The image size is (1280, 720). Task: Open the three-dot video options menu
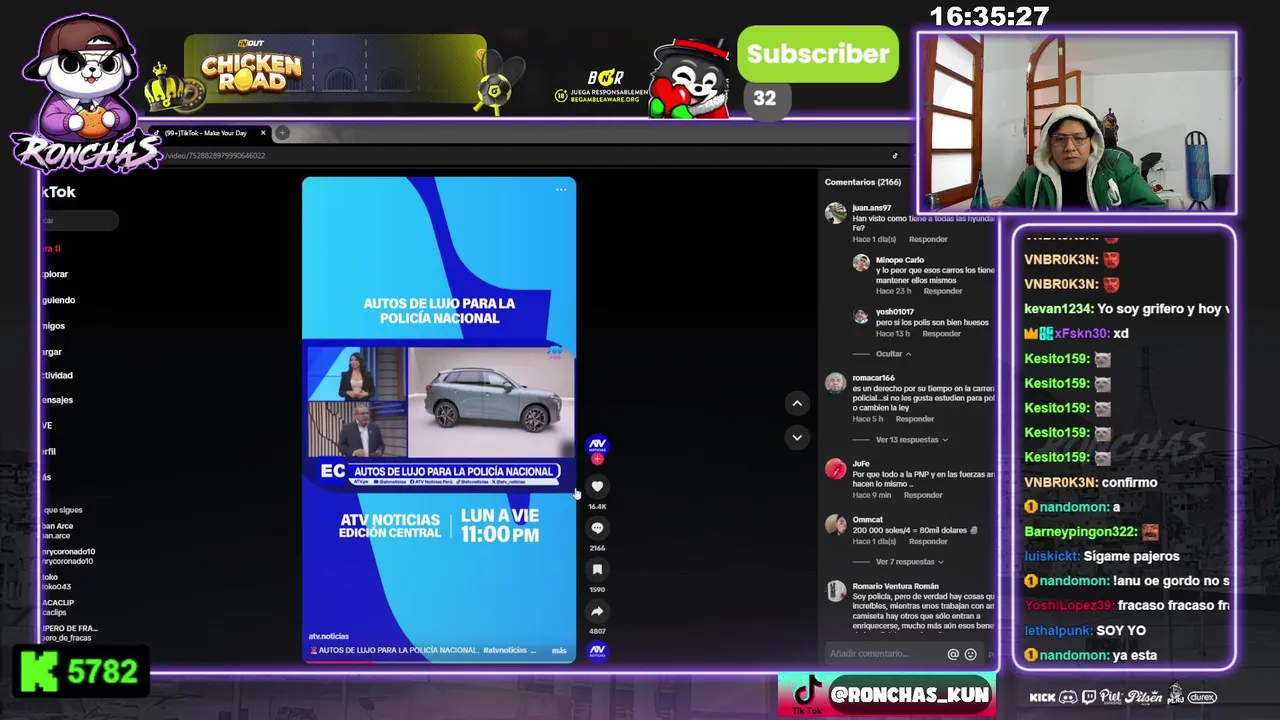point(561,189)
